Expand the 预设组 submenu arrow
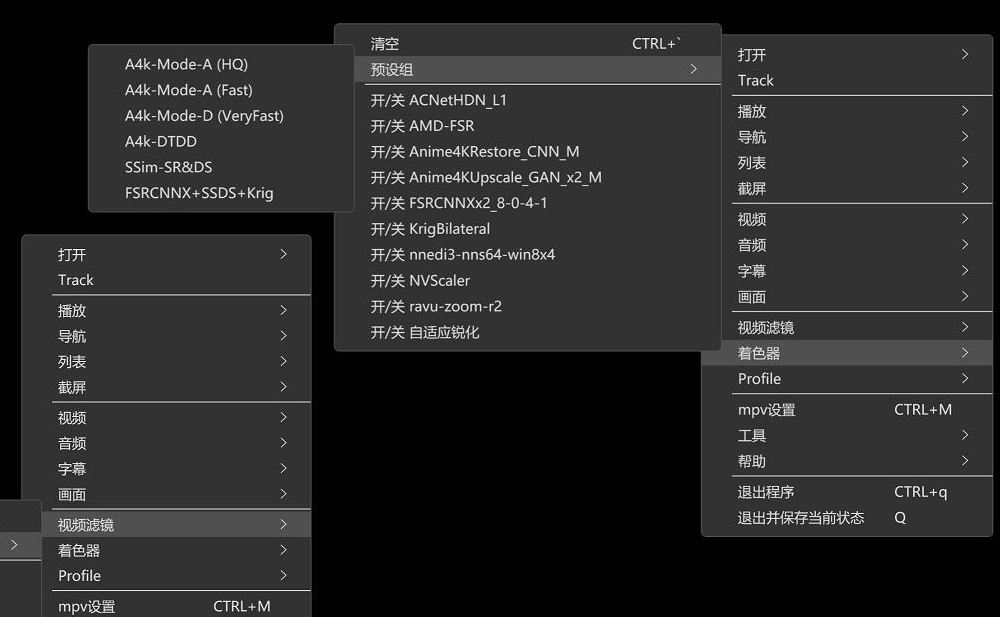 (693, 69)
